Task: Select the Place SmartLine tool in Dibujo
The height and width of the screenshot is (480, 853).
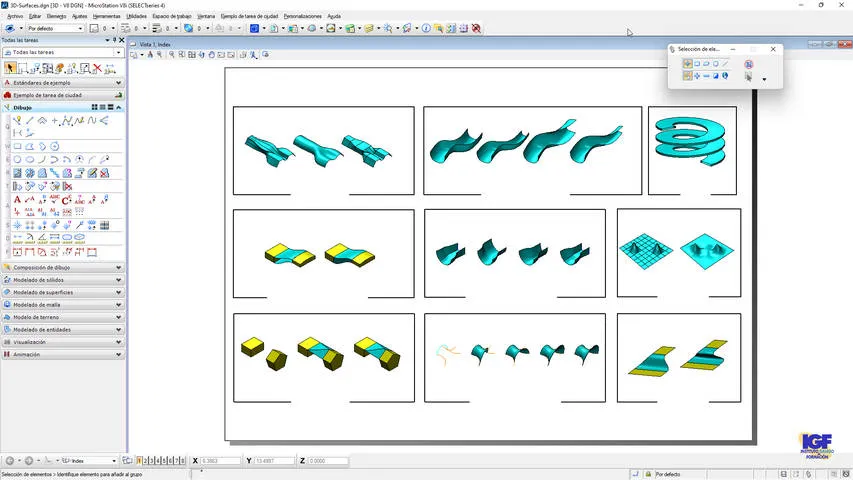Action: click(x=17, y=120)
